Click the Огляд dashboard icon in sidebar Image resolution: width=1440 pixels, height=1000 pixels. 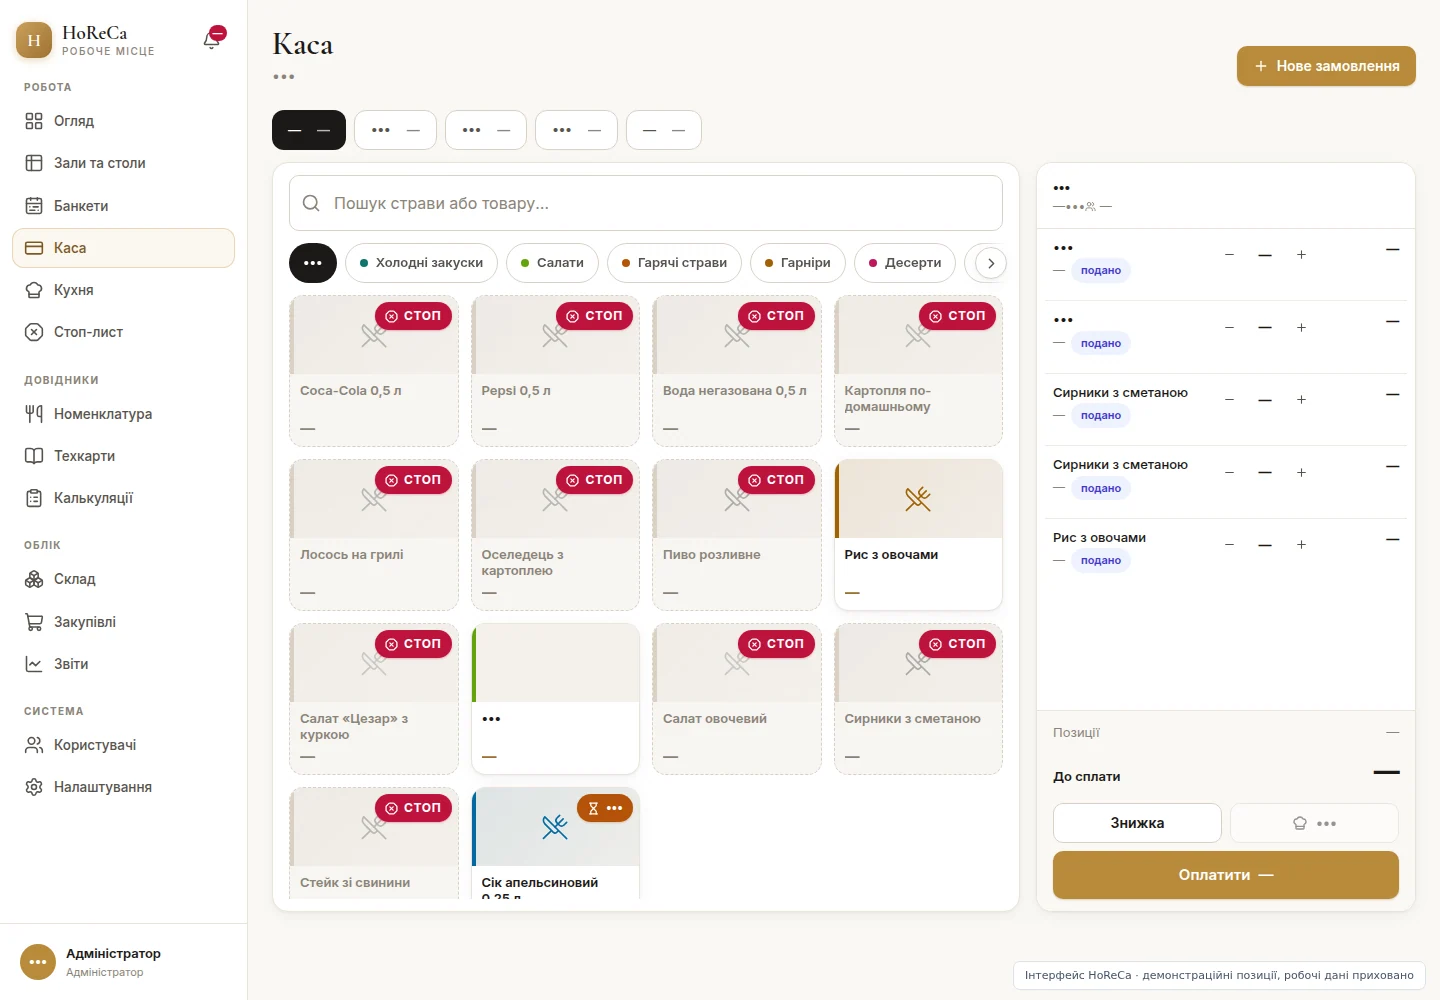click(34, 121)
